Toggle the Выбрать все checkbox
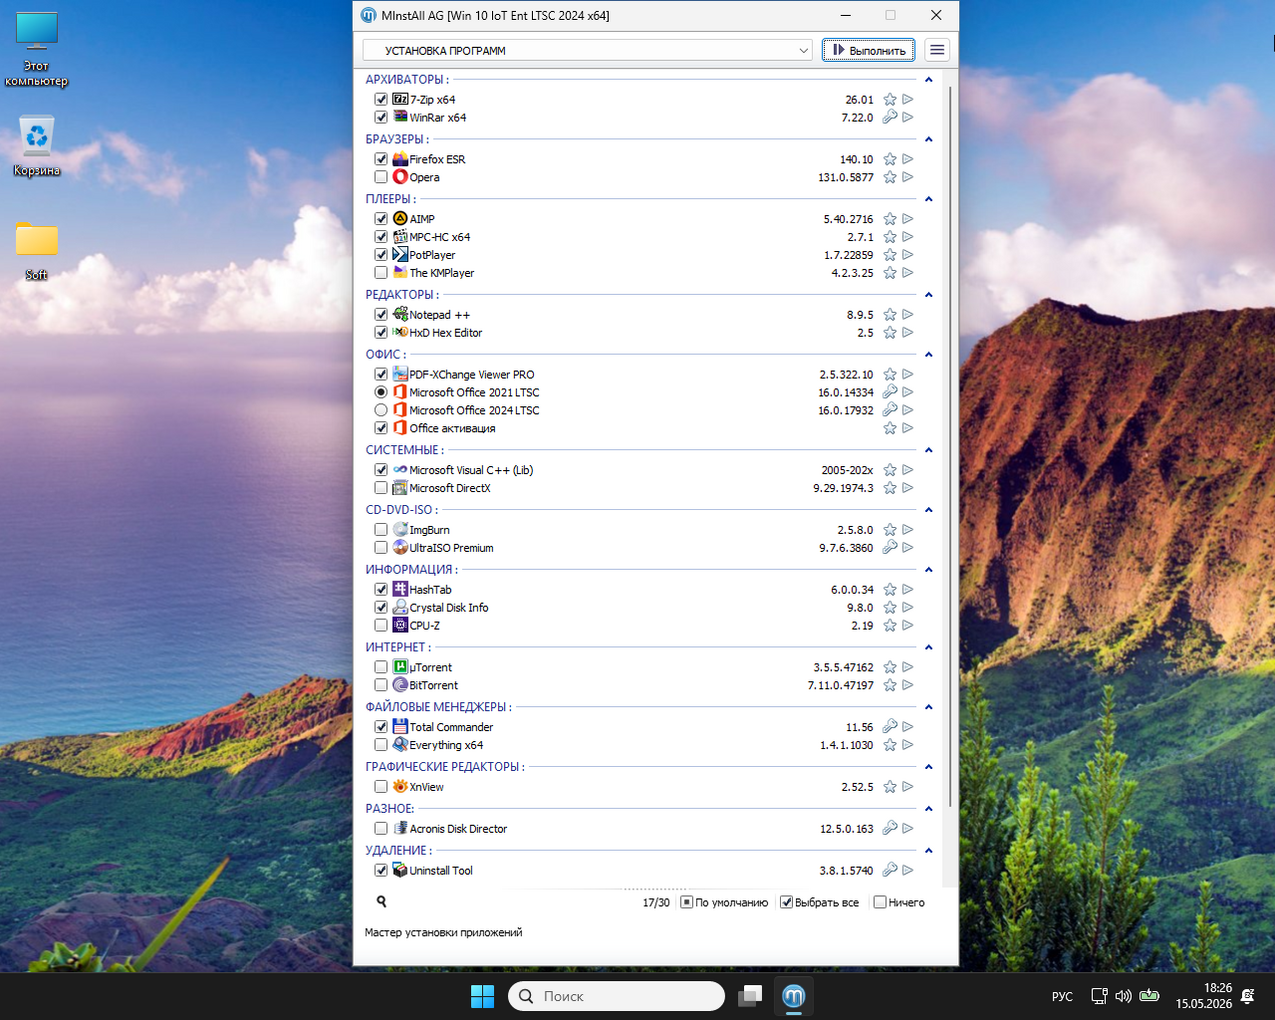 pyautogui.click(x=787, y=902)
